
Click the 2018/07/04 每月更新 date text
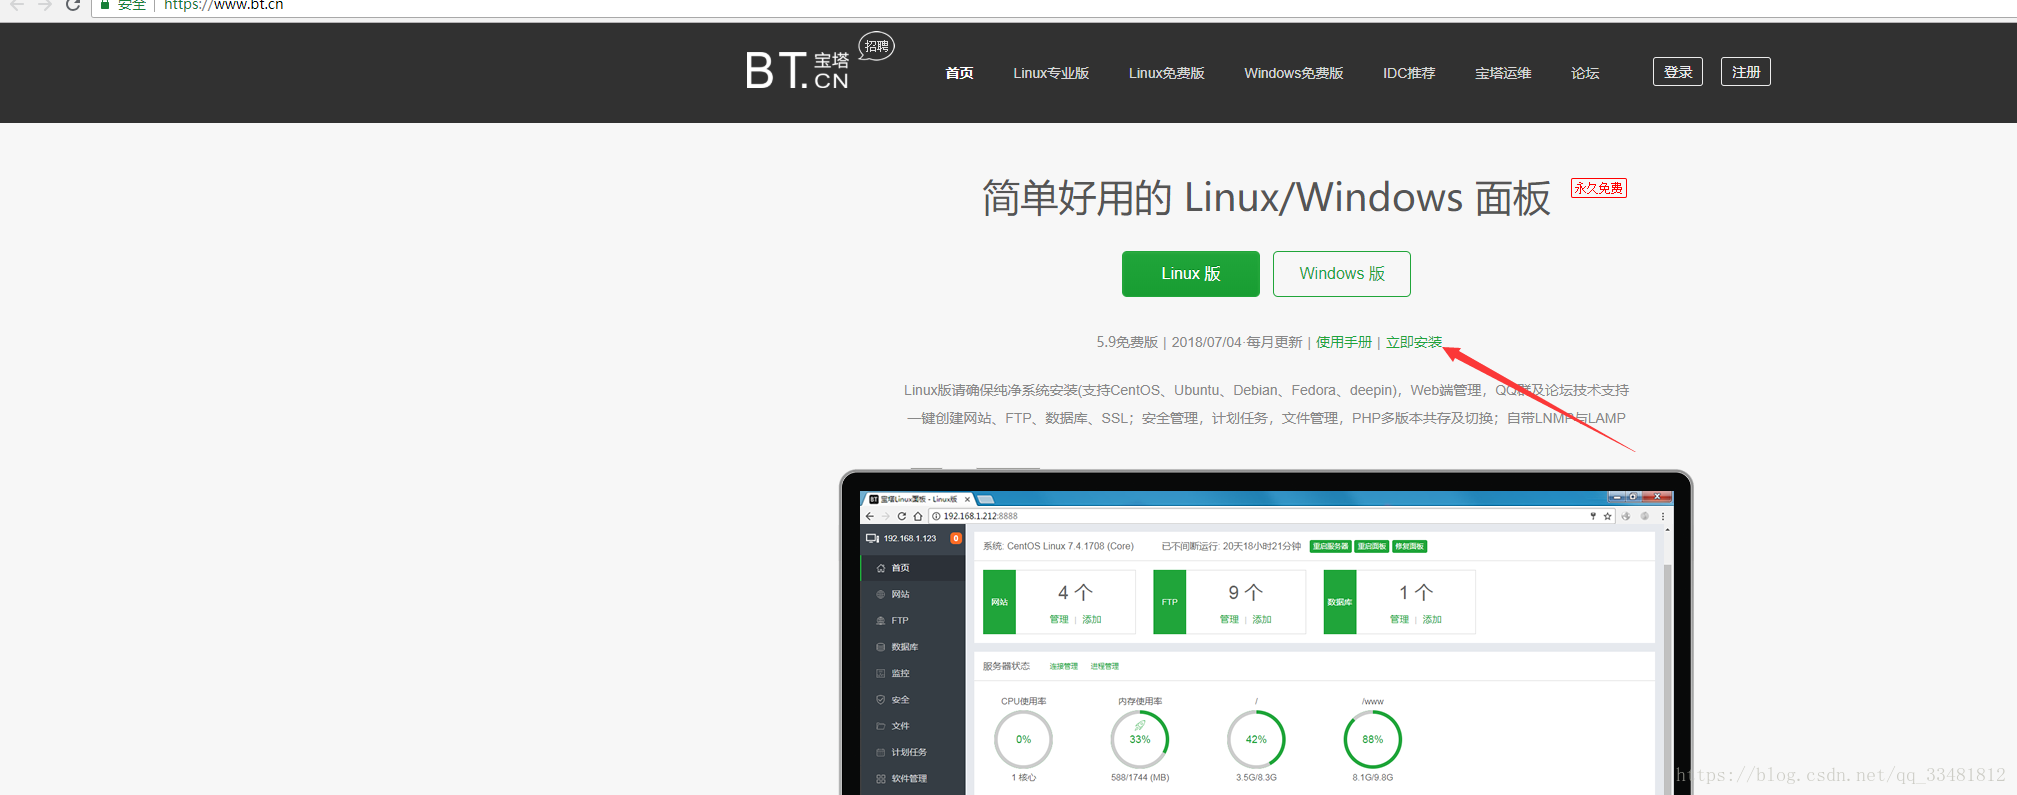tap(1237, 342)
